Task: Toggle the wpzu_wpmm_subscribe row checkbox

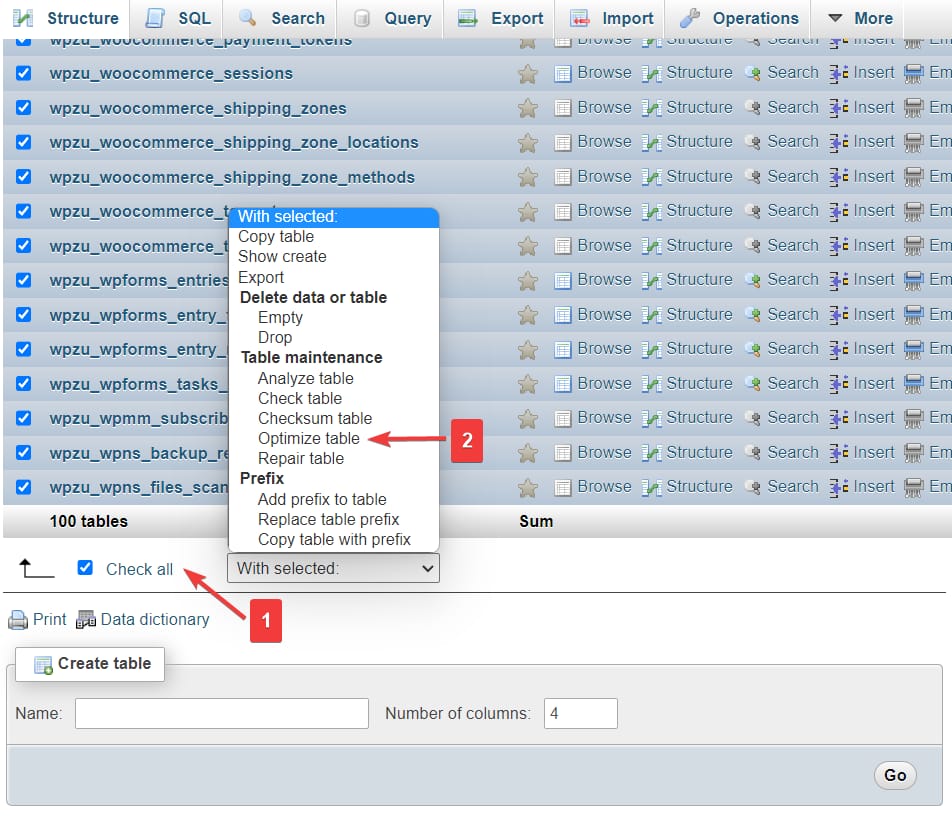Action: coord(23,418)
